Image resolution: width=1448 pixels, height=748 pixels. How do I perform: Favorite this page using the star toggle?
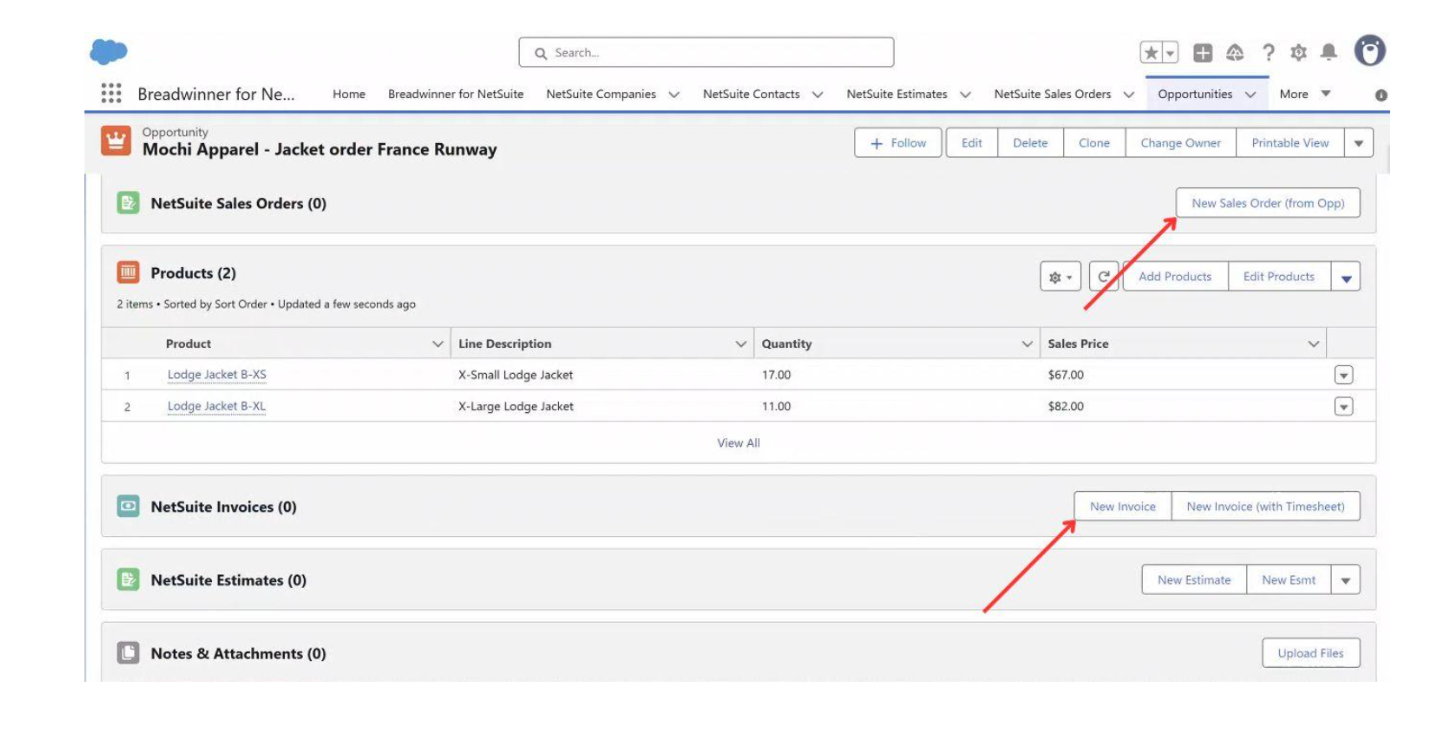pos(1153,50)
